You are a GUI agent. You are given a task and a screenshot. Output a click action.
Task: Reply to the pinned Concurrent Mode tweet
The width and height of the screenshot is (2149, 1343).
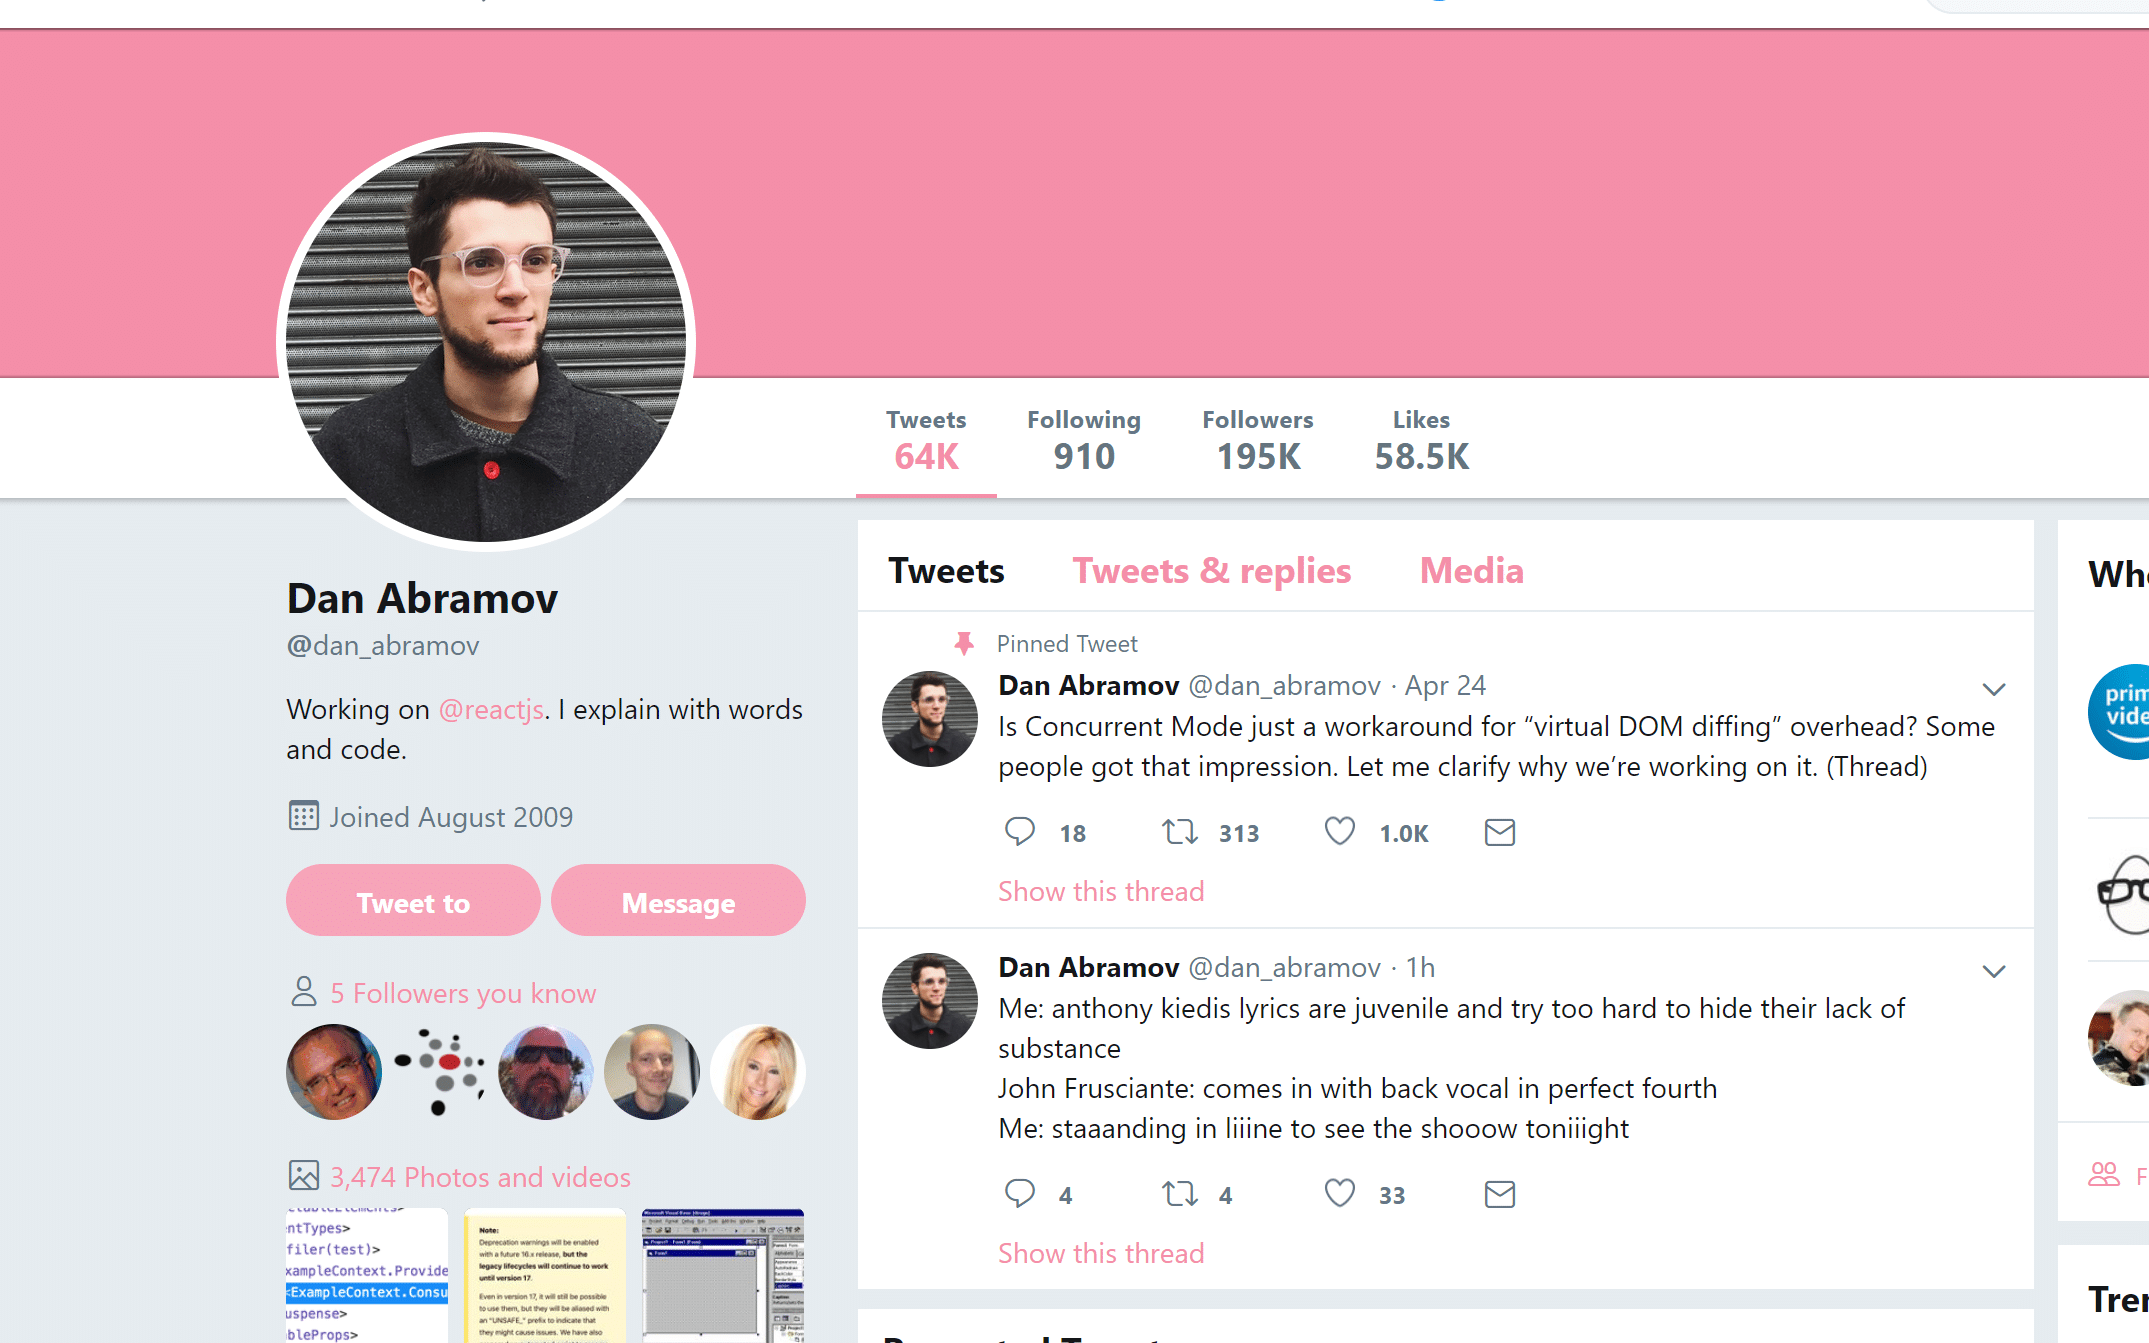pyautogui.click(x=1020, y=832)
